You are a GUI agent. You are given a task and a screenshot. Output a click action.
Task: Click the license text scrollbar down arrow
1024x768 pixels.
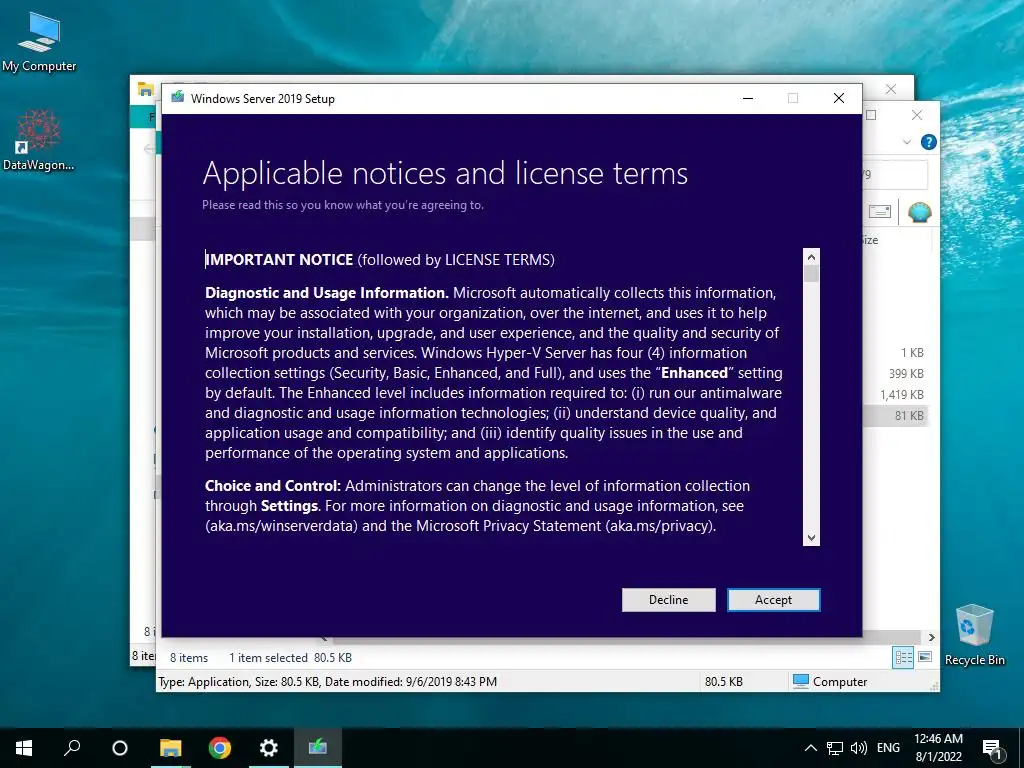[811, 537]
